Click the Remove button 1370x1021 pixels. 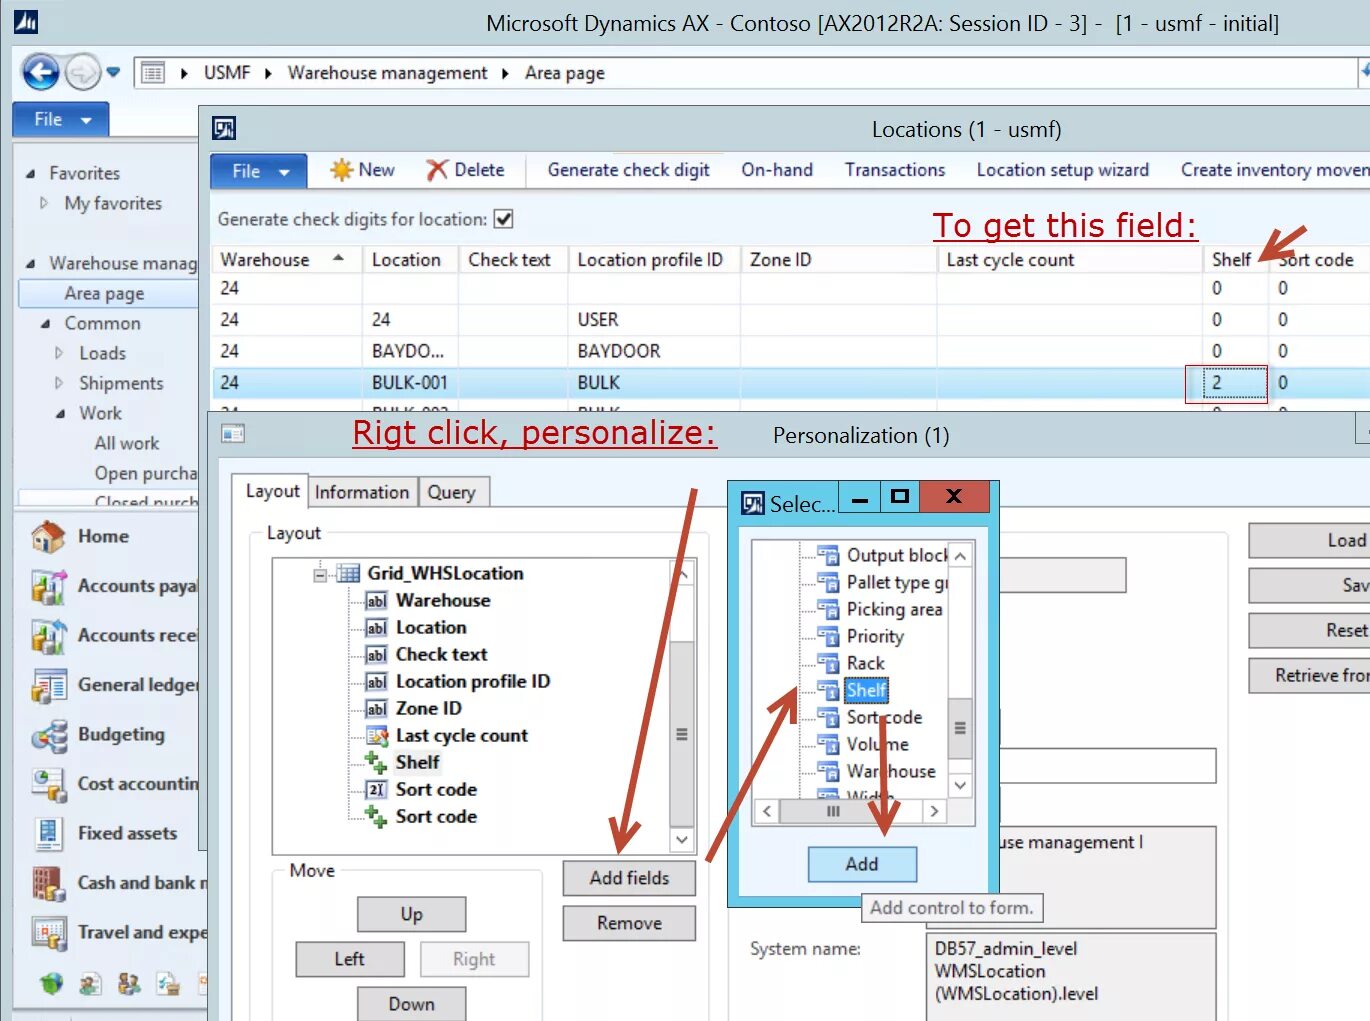(x=629, y=923)
